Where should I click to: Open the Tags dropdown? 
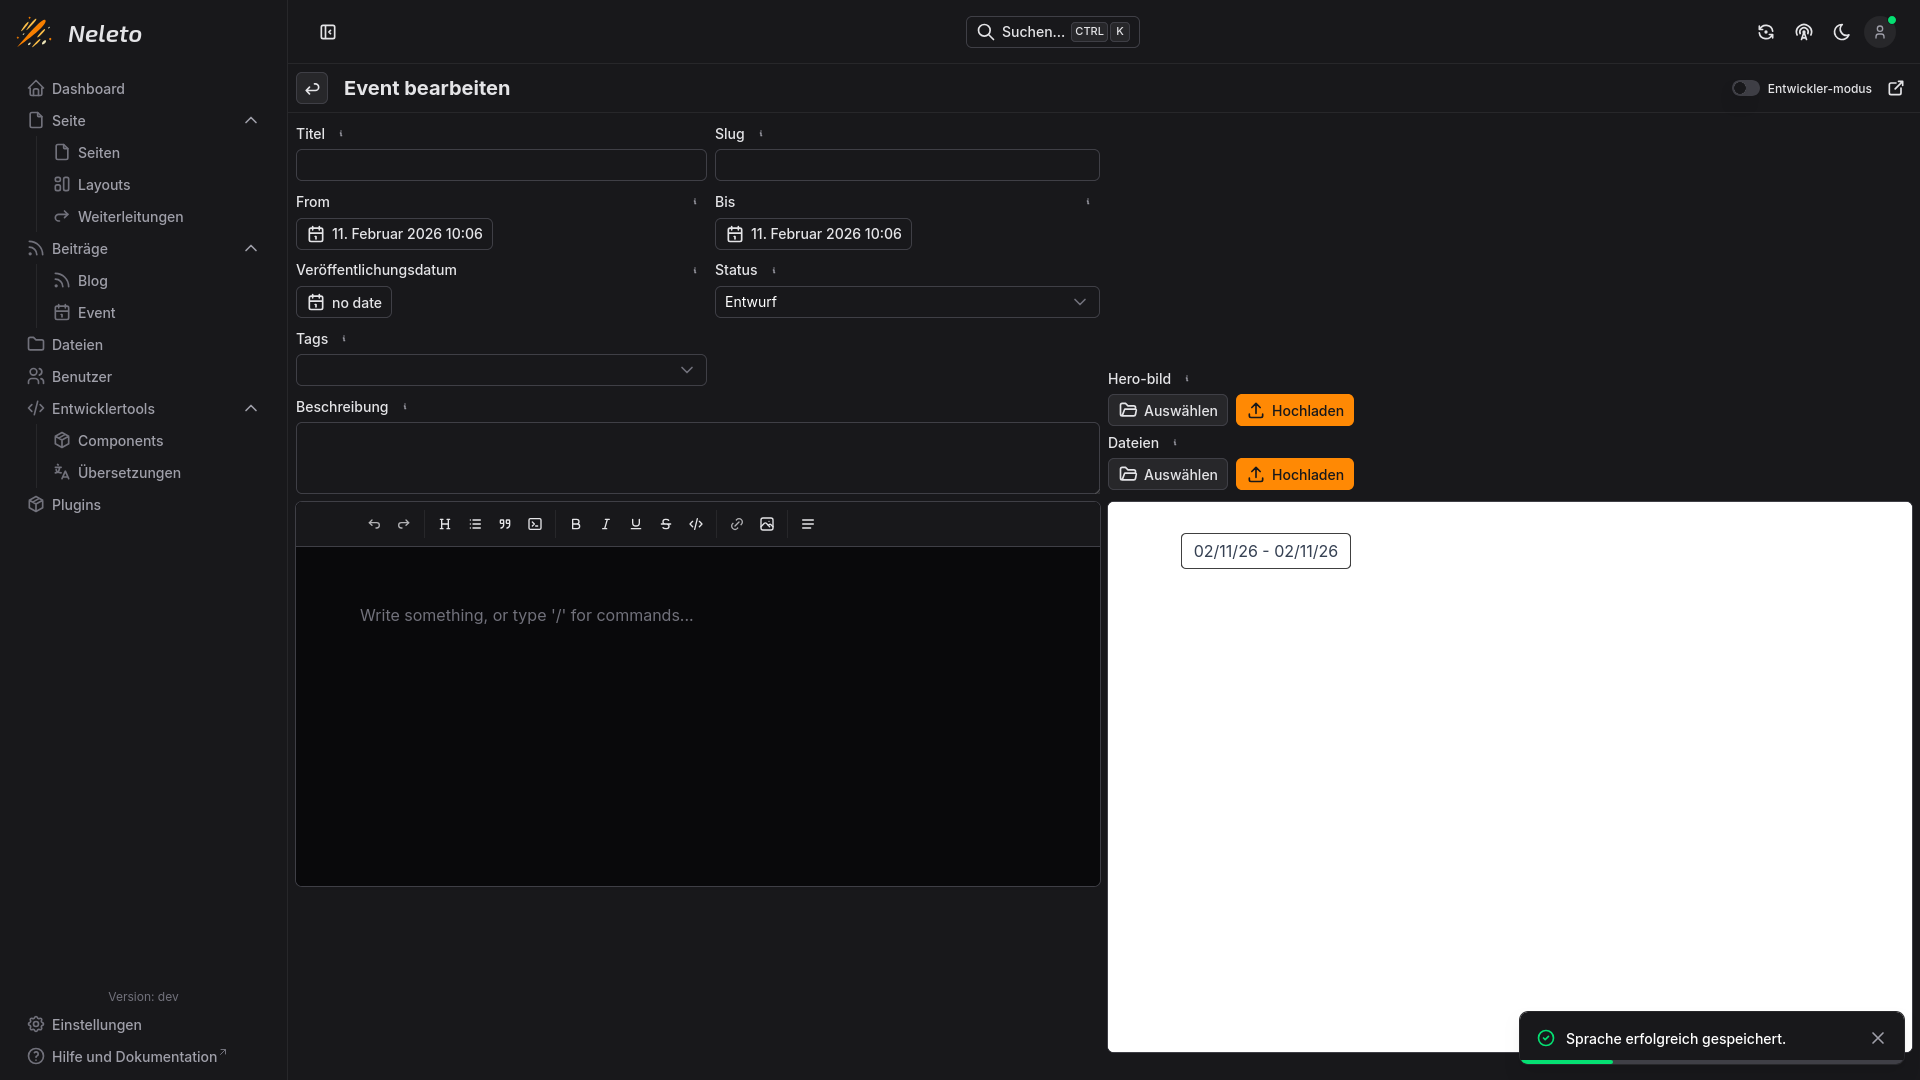501,370
